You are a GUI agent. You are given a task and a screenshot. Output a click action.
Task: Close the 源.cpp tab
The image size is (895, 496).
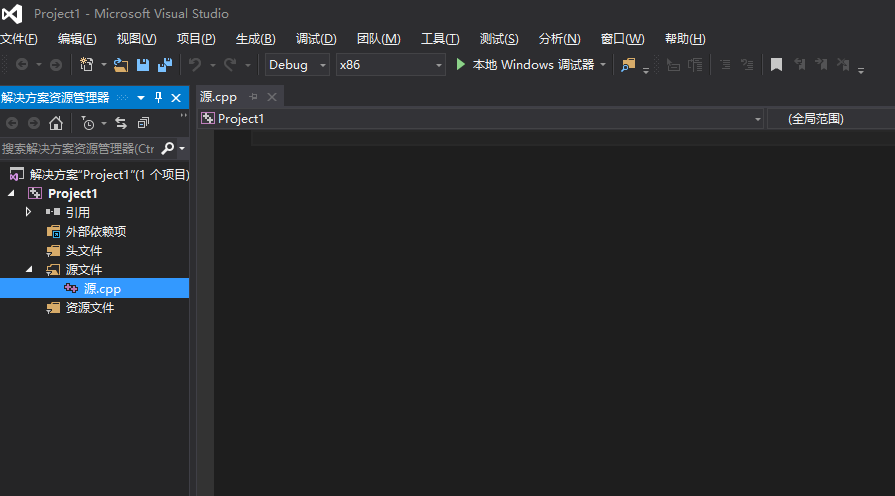coord(272,97)
